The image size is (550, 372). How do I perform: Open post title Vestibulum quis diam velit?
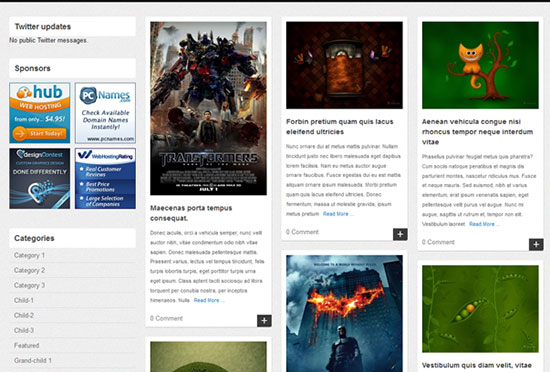click(477, 365)
